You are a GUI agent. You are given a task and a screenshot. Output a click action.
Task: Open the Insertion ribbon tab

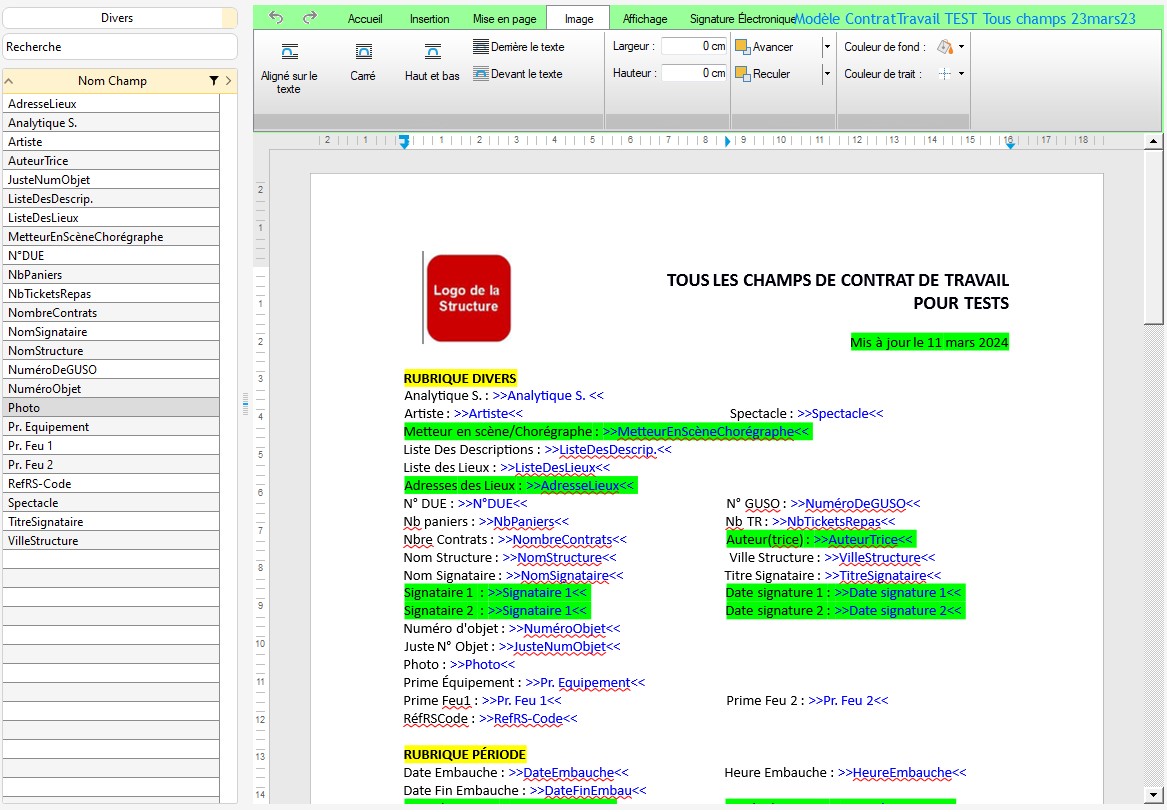tap(429, 19)
